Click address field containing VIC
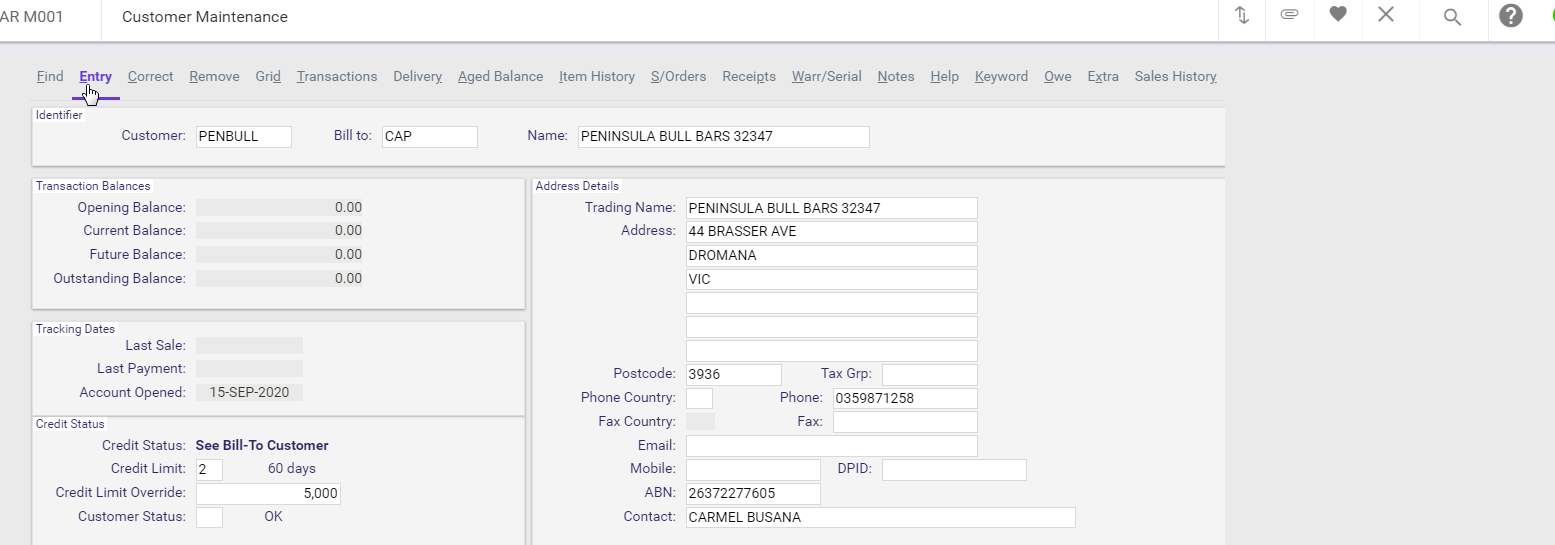 [832, 280]
